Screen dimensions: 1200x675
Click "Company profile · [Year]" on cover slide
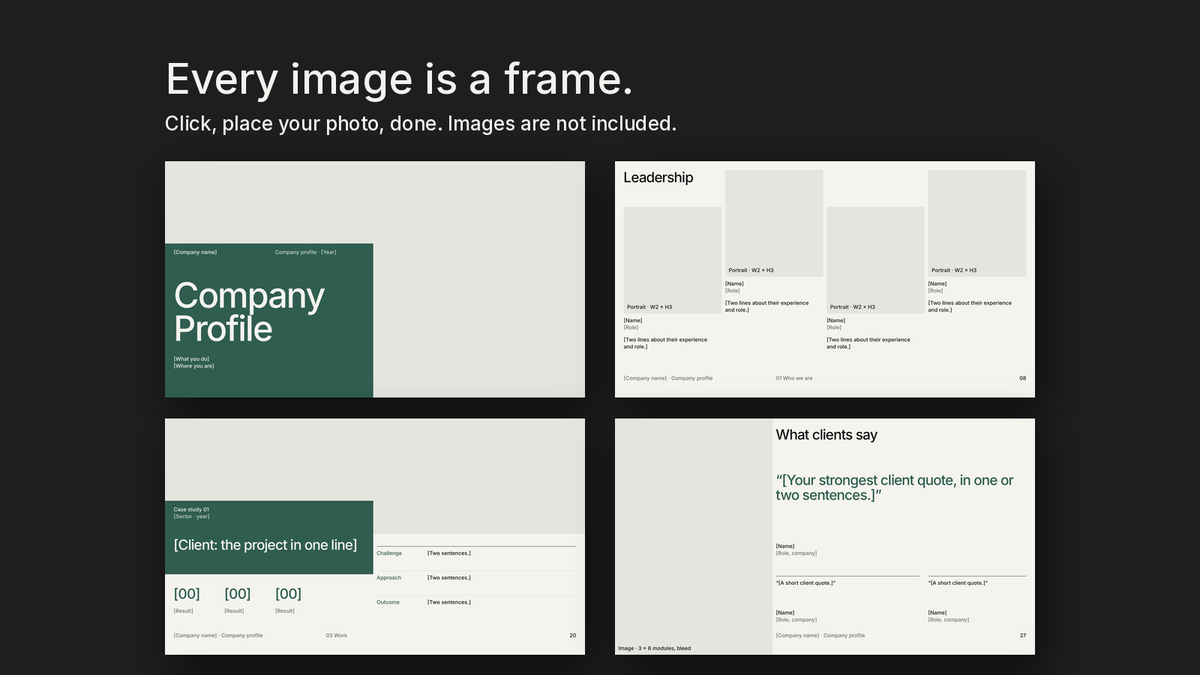[306, 252]
